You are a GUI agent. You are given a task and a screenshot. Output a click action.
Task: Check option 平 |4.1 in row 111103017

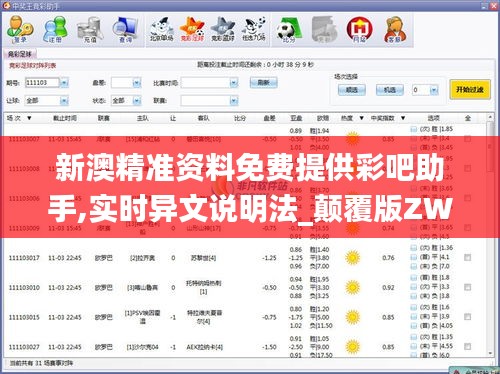tap(414, 257)
